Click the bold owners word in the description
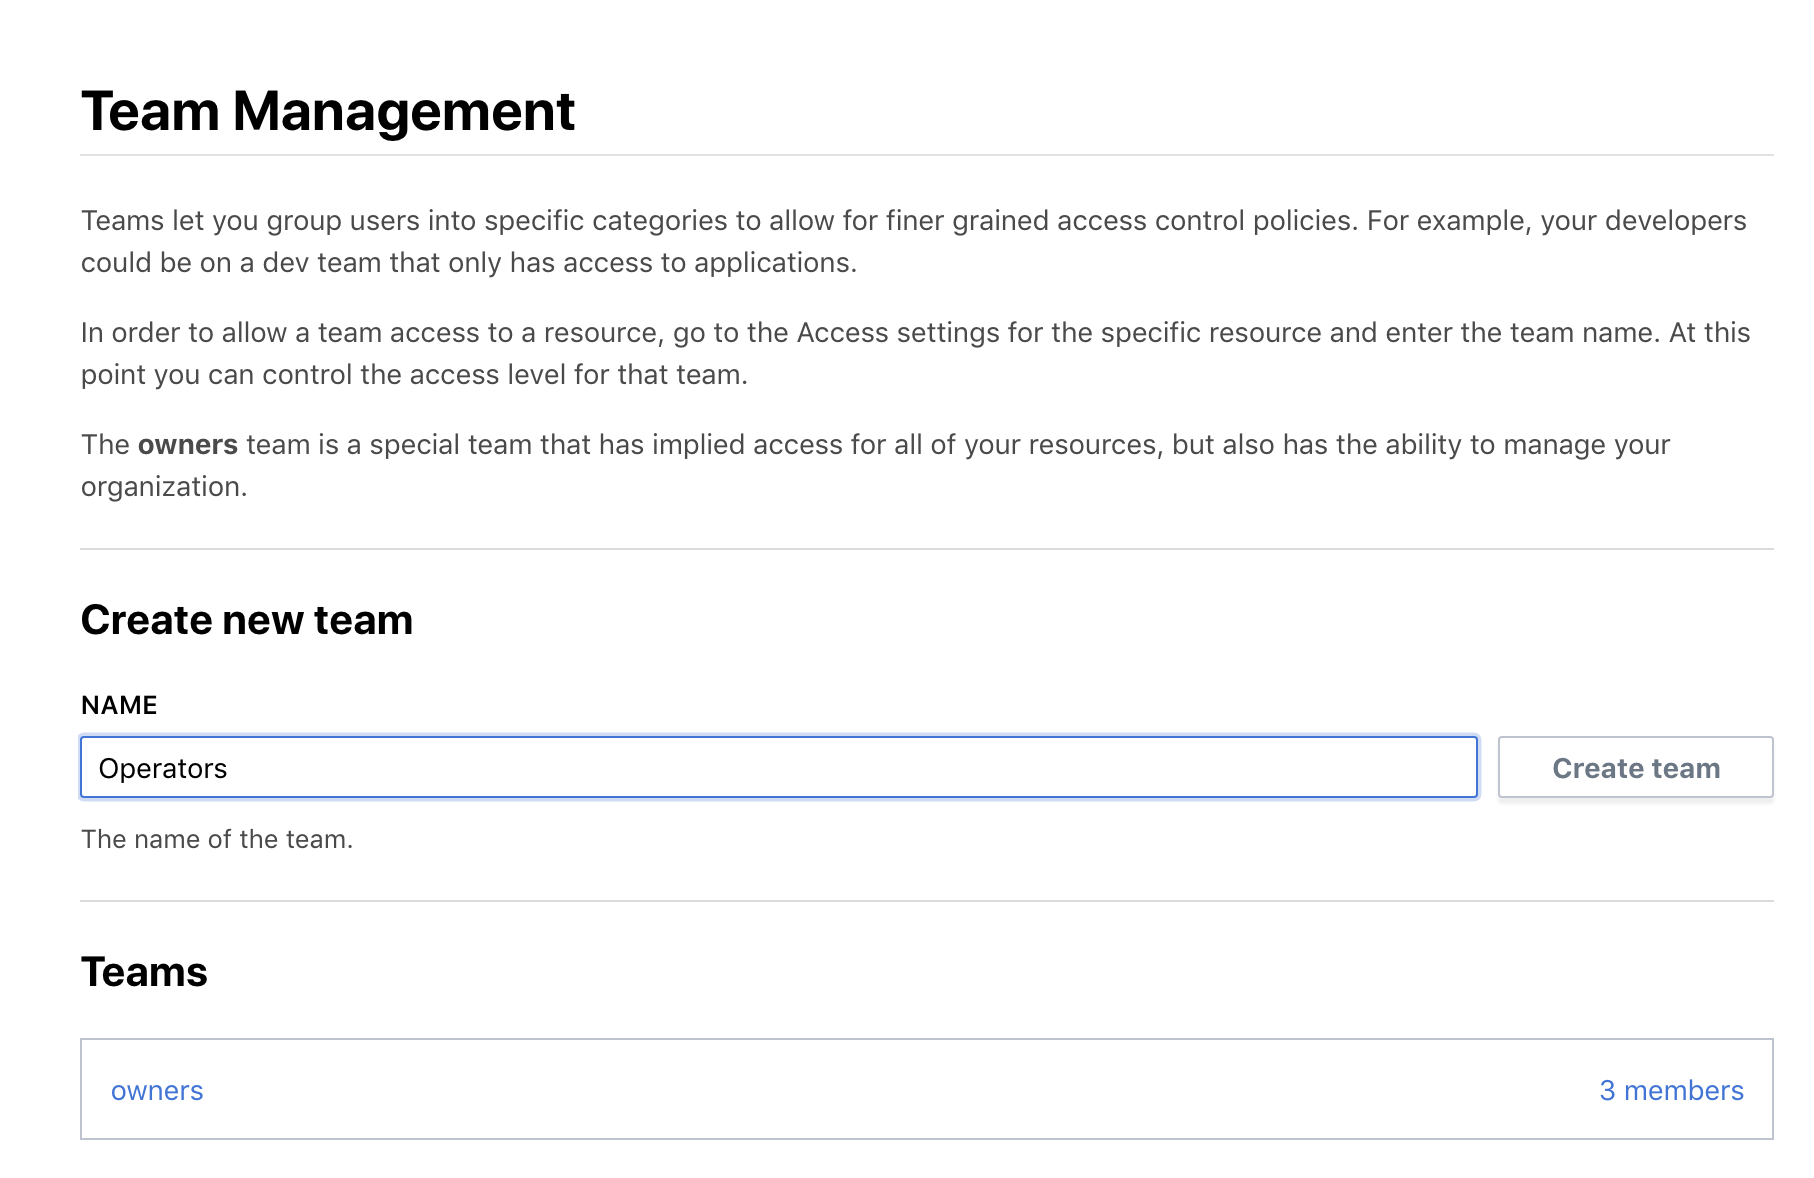The image size is (1814, 1178). pos(188,444)
